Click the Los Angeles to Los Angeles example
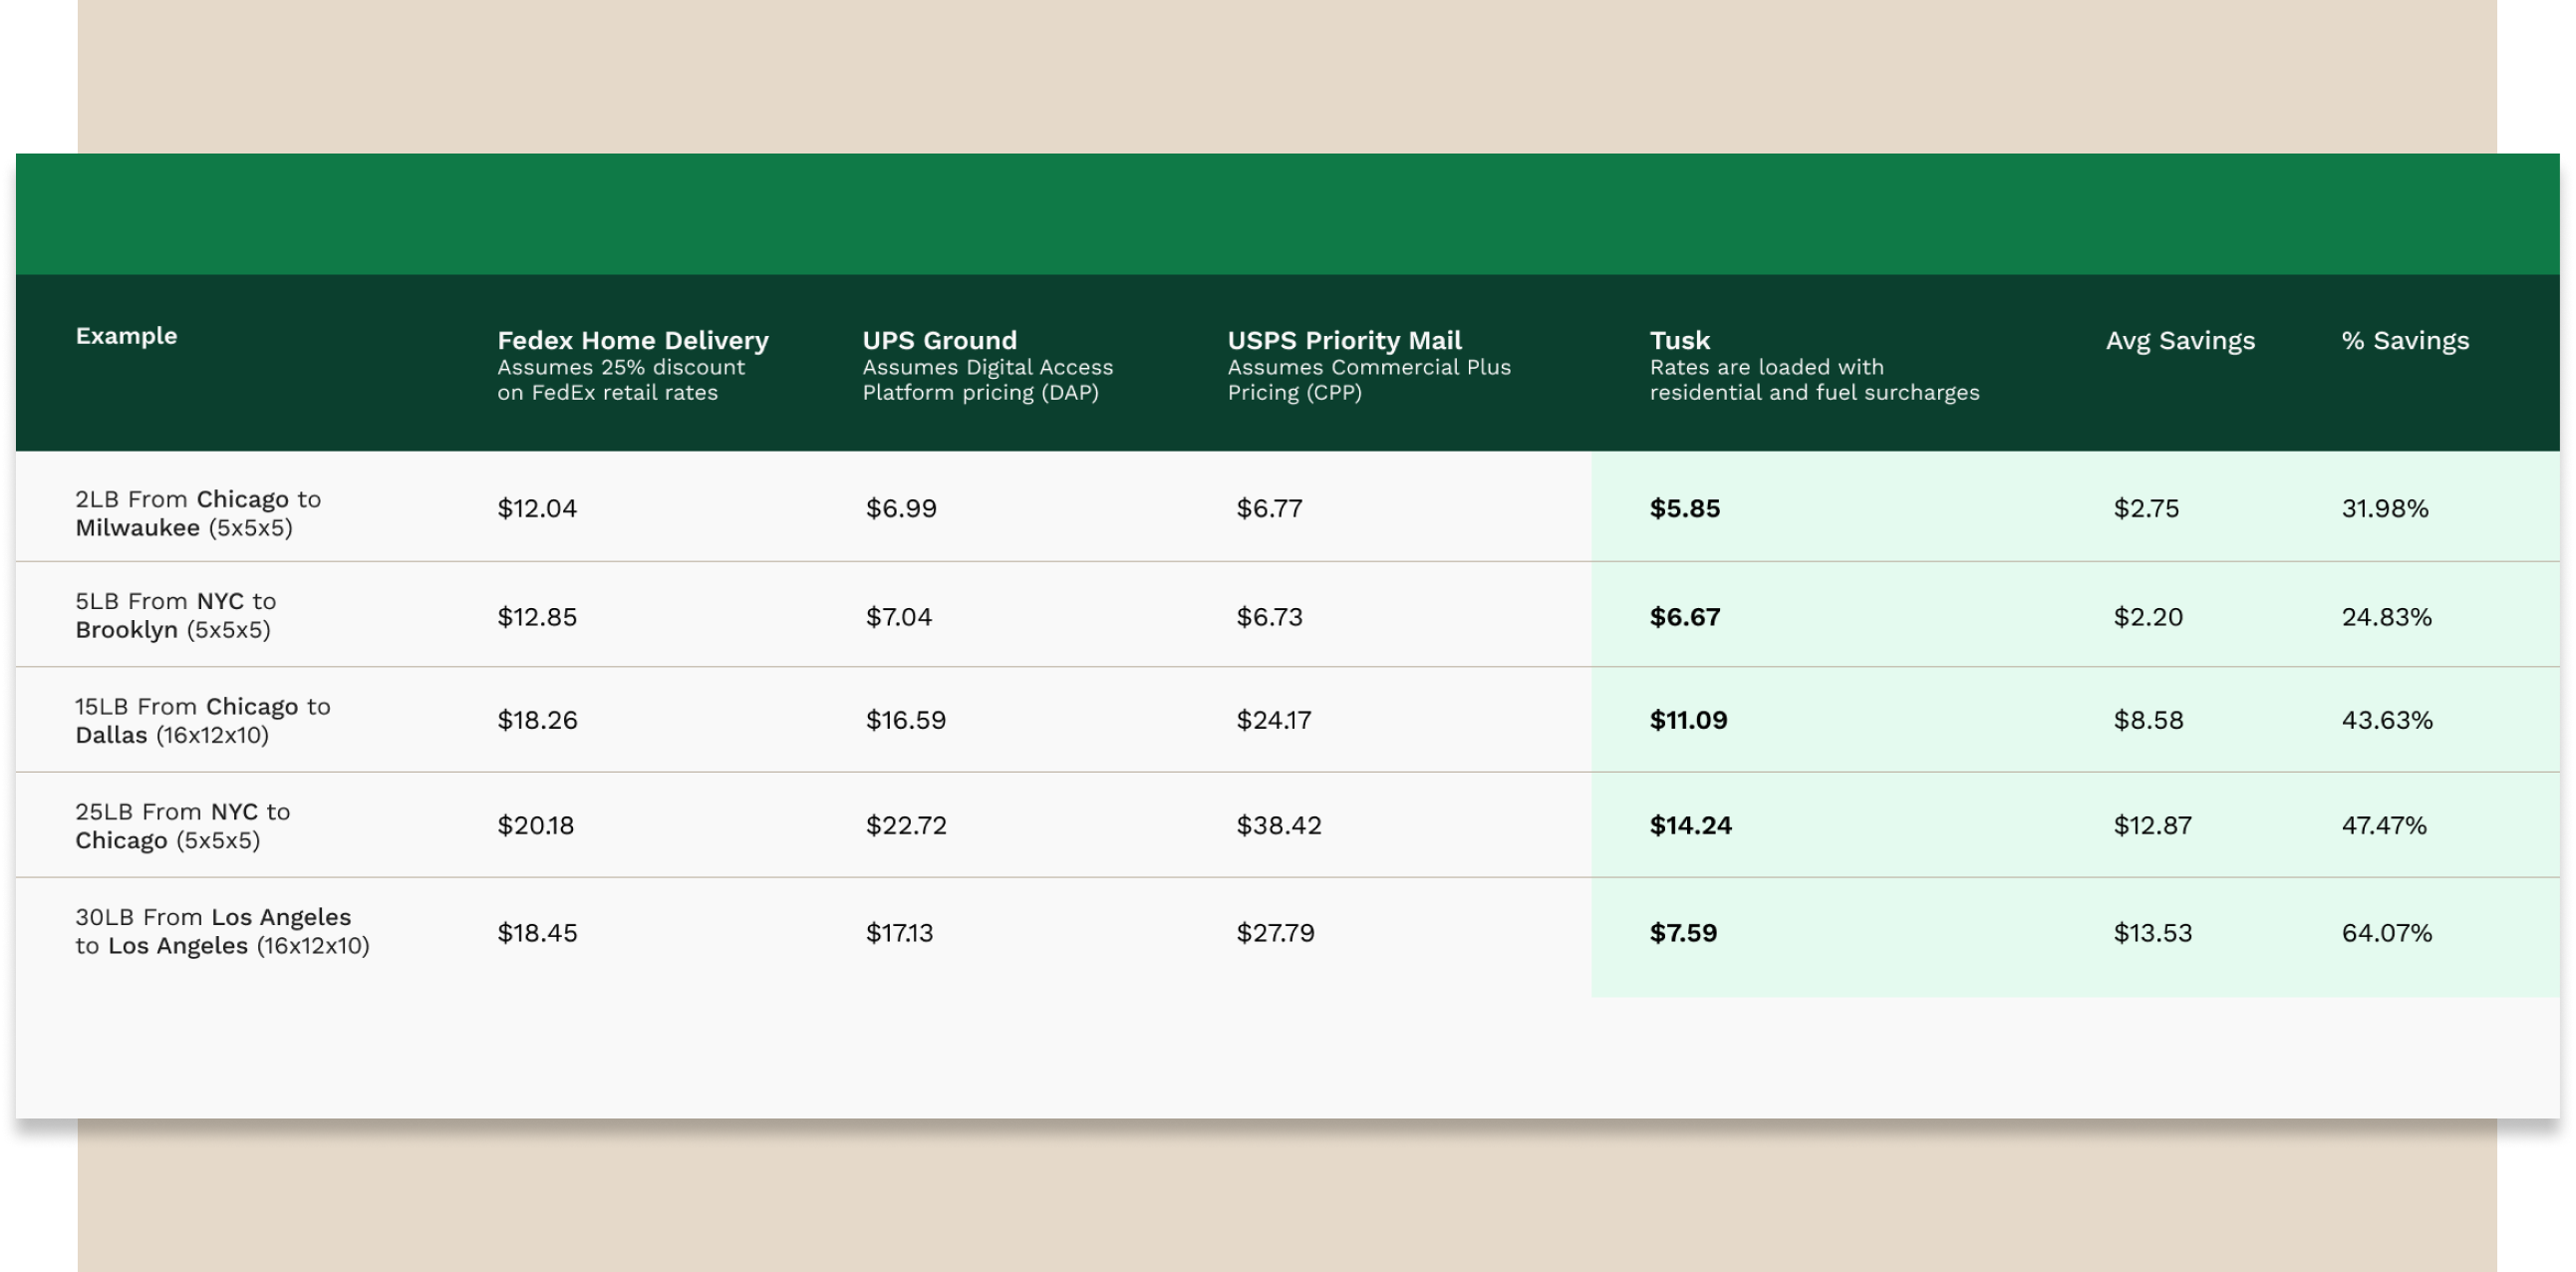Viewport: 2576px width, 1272px height. coord(222,931)
